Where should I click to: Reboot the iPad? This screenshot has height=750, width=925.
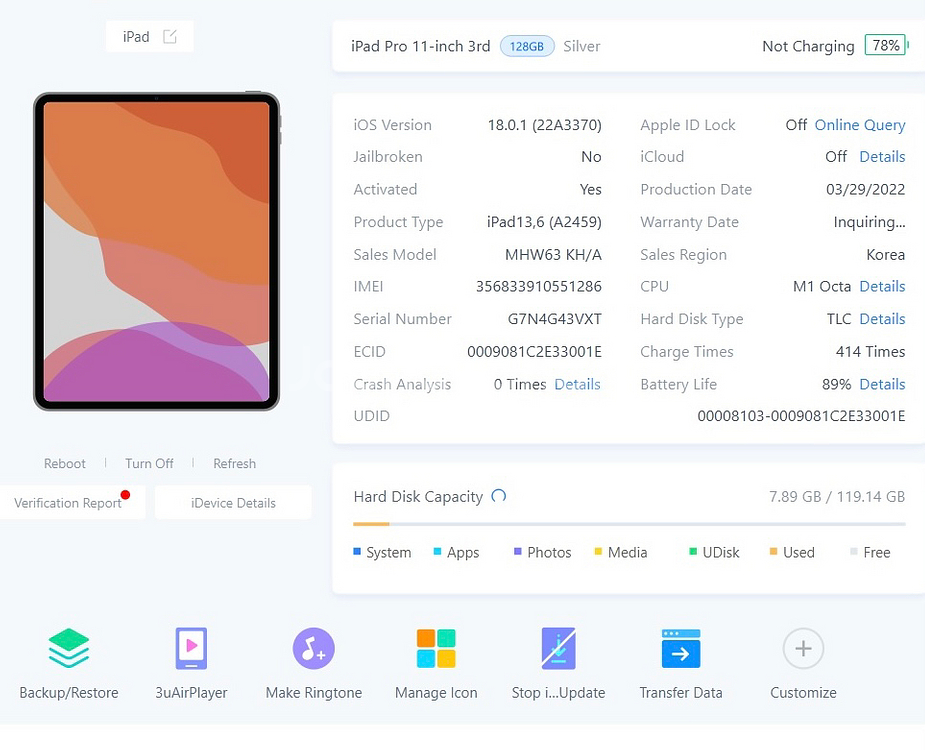coord(65,463)
